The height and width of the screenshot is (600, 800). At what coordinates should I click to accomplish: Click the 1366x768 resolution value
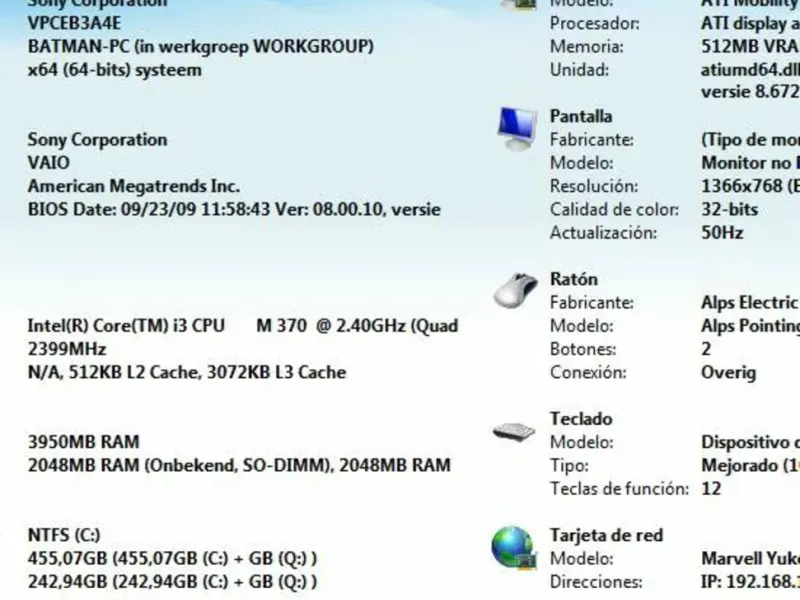pyautogui.click(x=751, y=186)
